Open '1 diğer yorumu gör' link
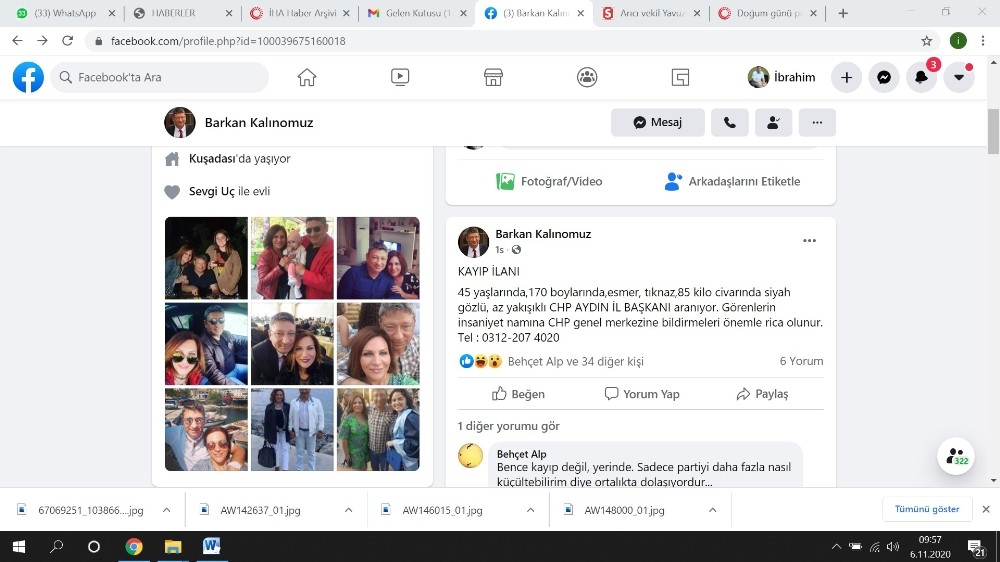The height and width of the screenshot is (562, 1000). [508, 426]
